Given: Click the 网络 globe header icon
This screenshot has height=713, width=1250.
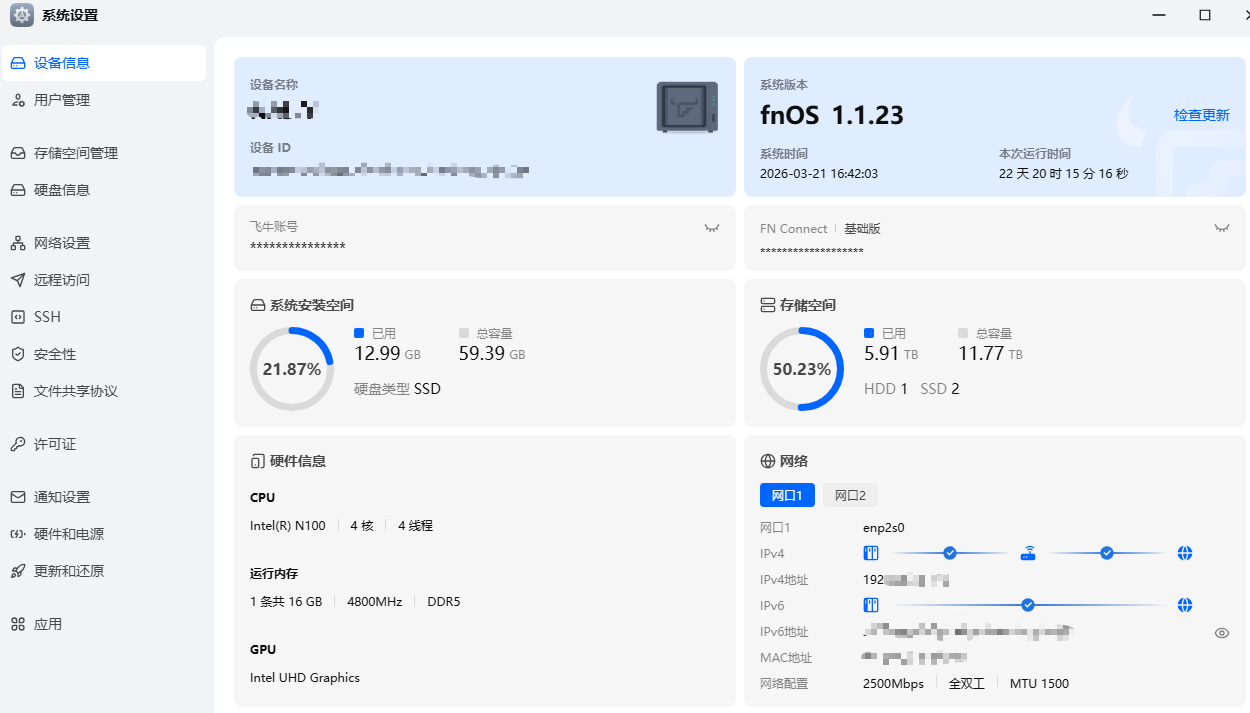Looking at the screenshot, I should click(x=768, y=461).
